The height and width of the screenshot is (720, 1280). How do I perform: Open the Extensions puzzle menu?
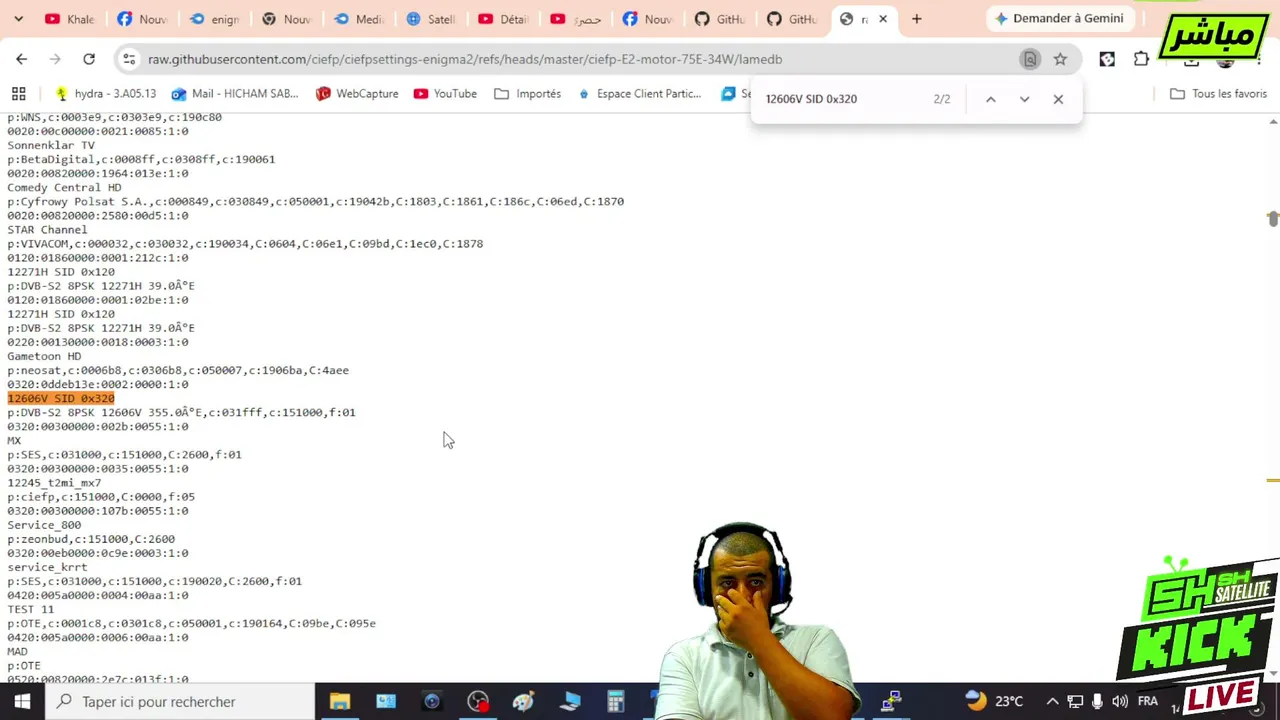coord(1141,59)
